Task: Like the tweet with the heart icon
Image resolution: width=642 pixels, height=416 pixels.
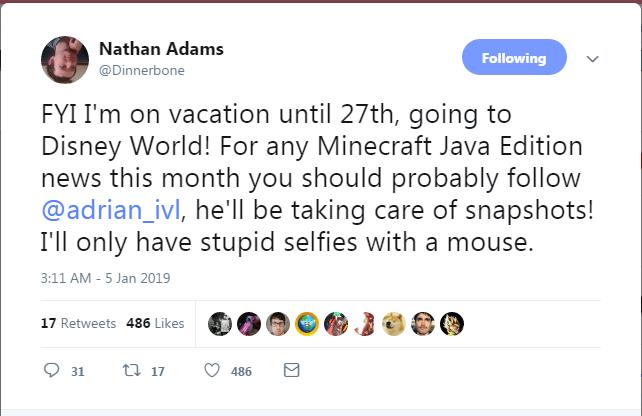Action: (x=212, y=371)
